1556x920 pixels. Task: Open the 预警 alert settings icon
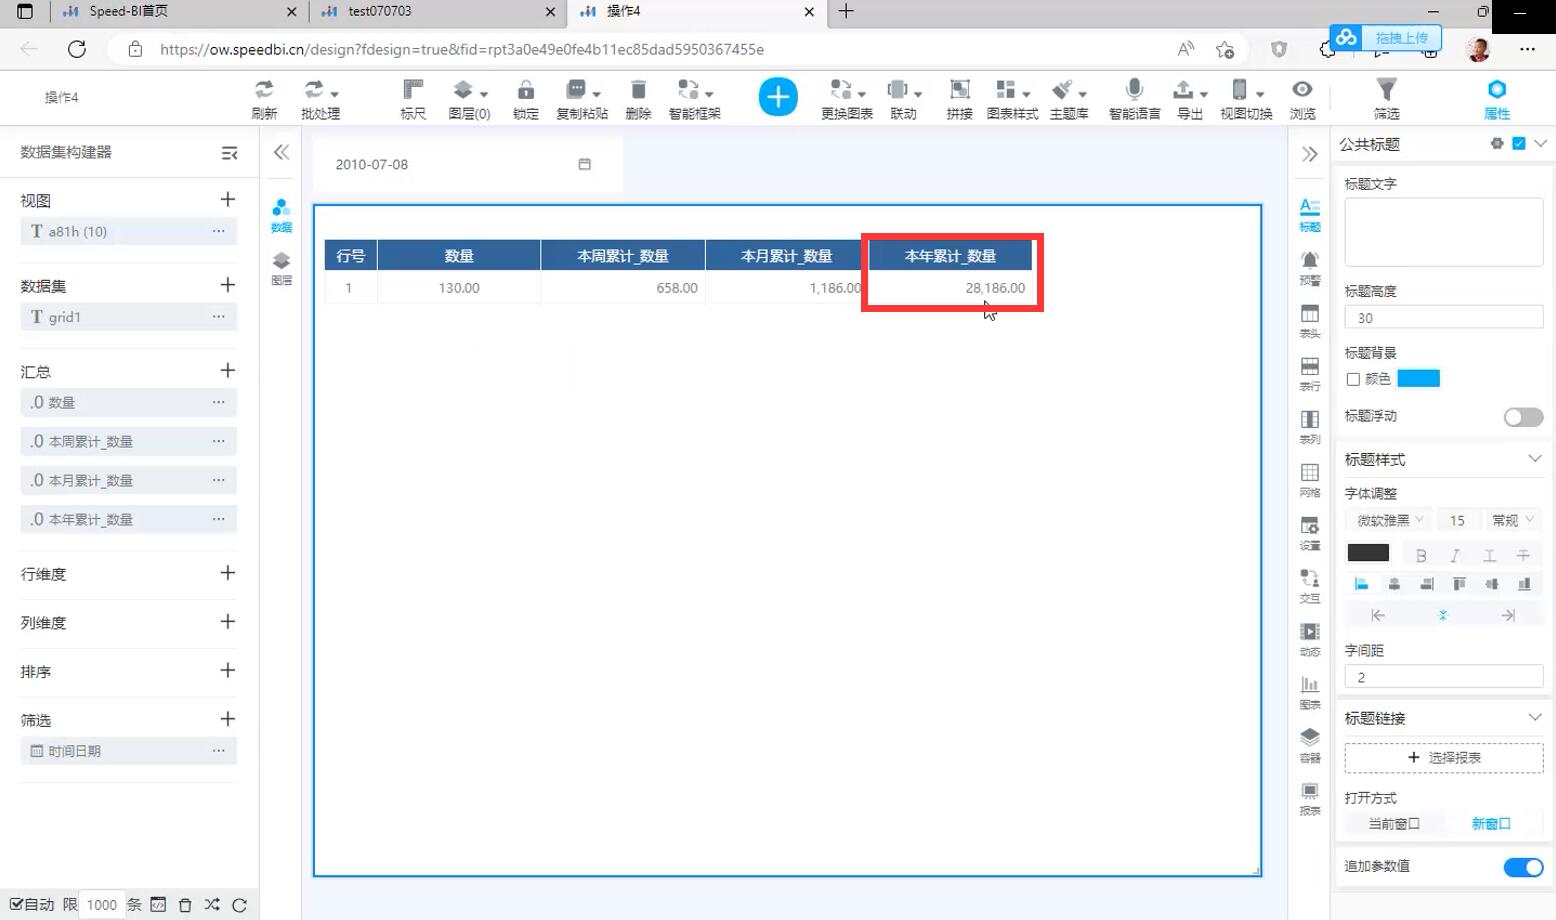pyautogui.click(x=1309, y=268)
